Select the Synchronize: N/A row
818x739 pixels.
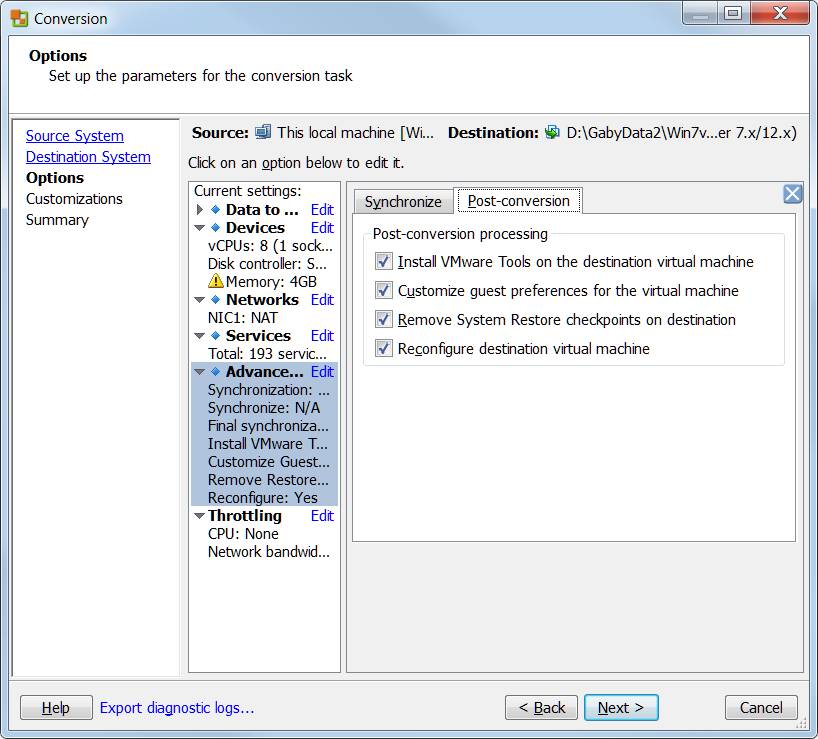[264, 408]
